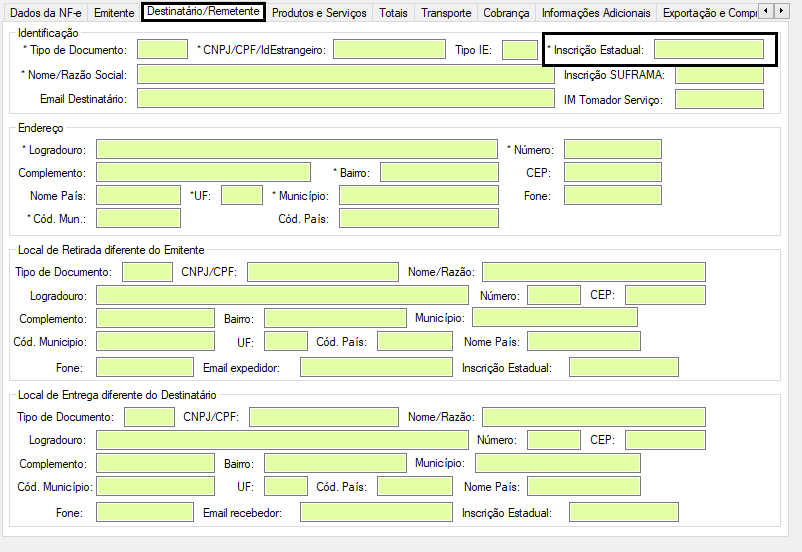The width and height of the screenshot is (802, 552).
Task: Select the Destinatário/Remetente tab
Action: pyautogui.click(x=203, y=11)
